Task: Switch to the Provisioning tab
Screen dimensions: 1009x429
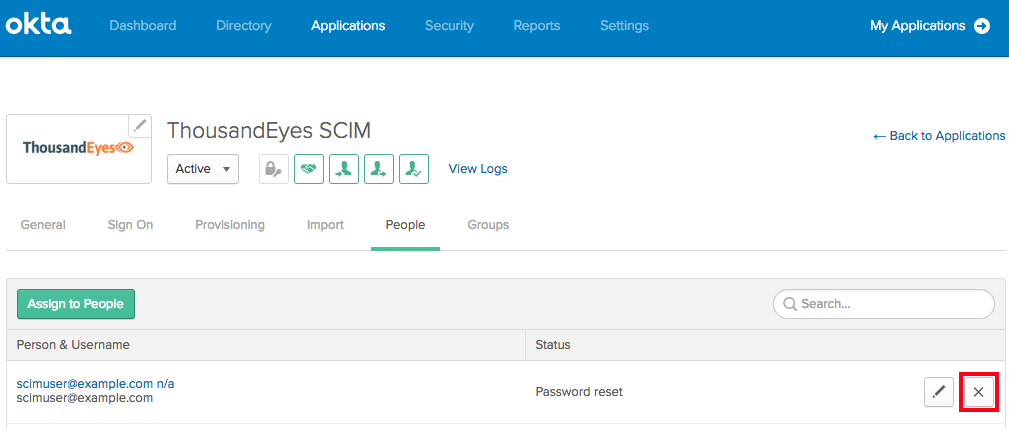Action: [230, 225]
